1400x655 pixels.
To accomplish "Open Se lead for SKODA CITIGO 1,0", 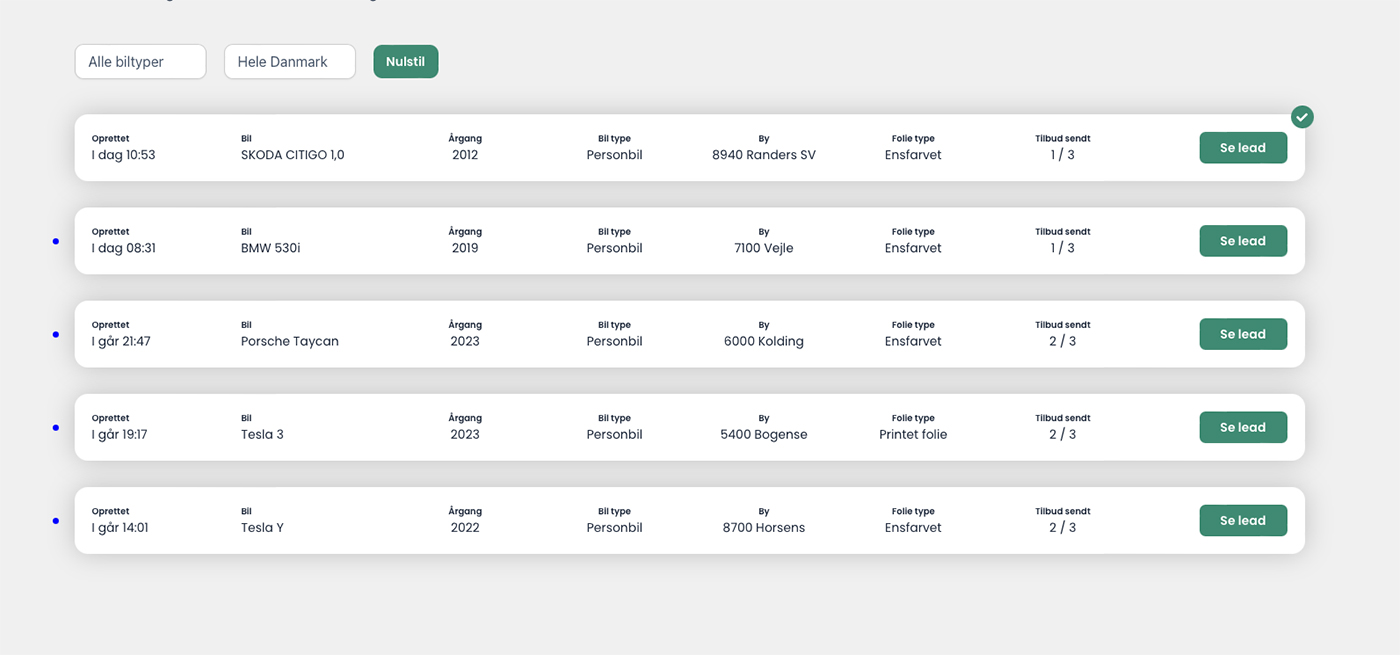I will 1242,148.
